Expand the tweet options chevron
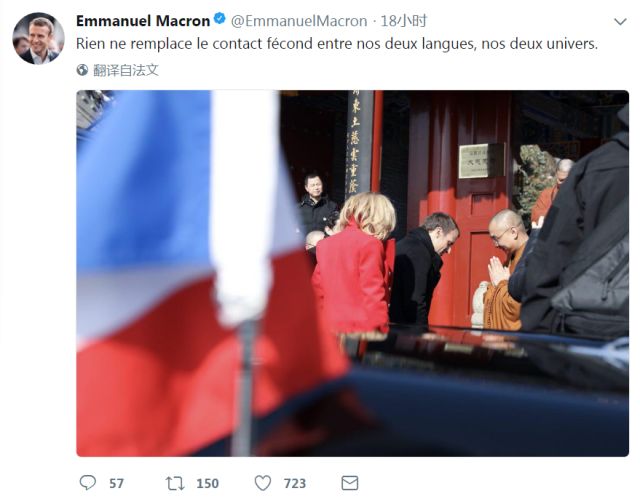The image size is (640, 499). [620, 22]
